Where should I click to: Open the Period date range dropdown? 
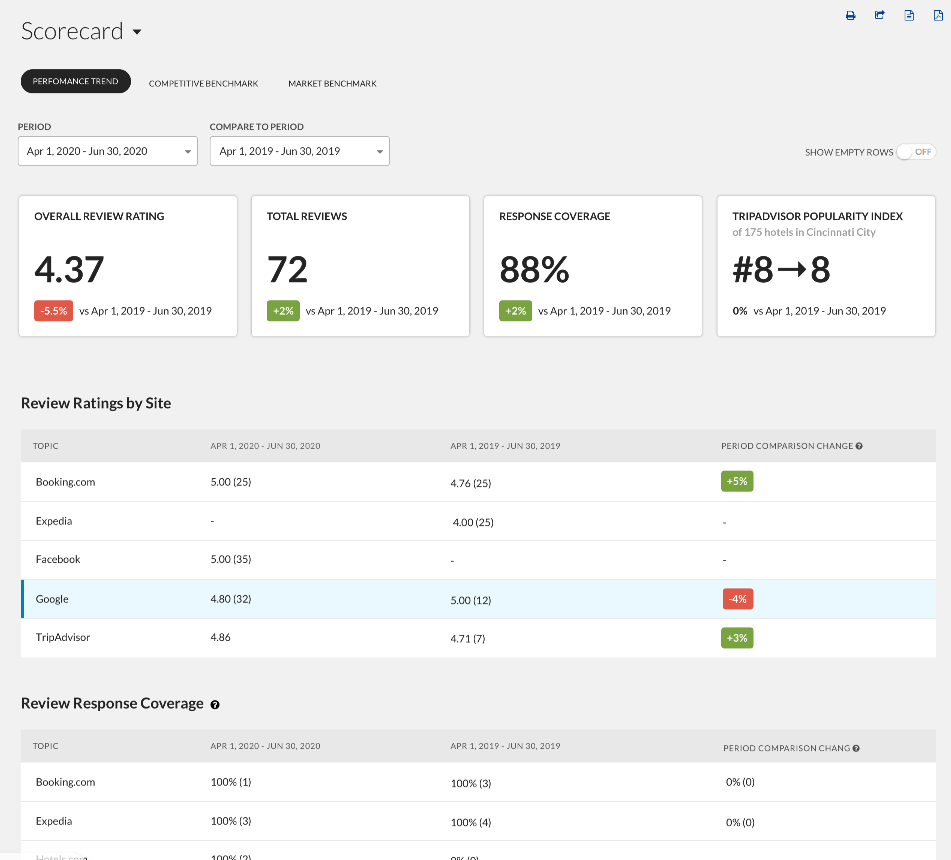pos(108,151)
